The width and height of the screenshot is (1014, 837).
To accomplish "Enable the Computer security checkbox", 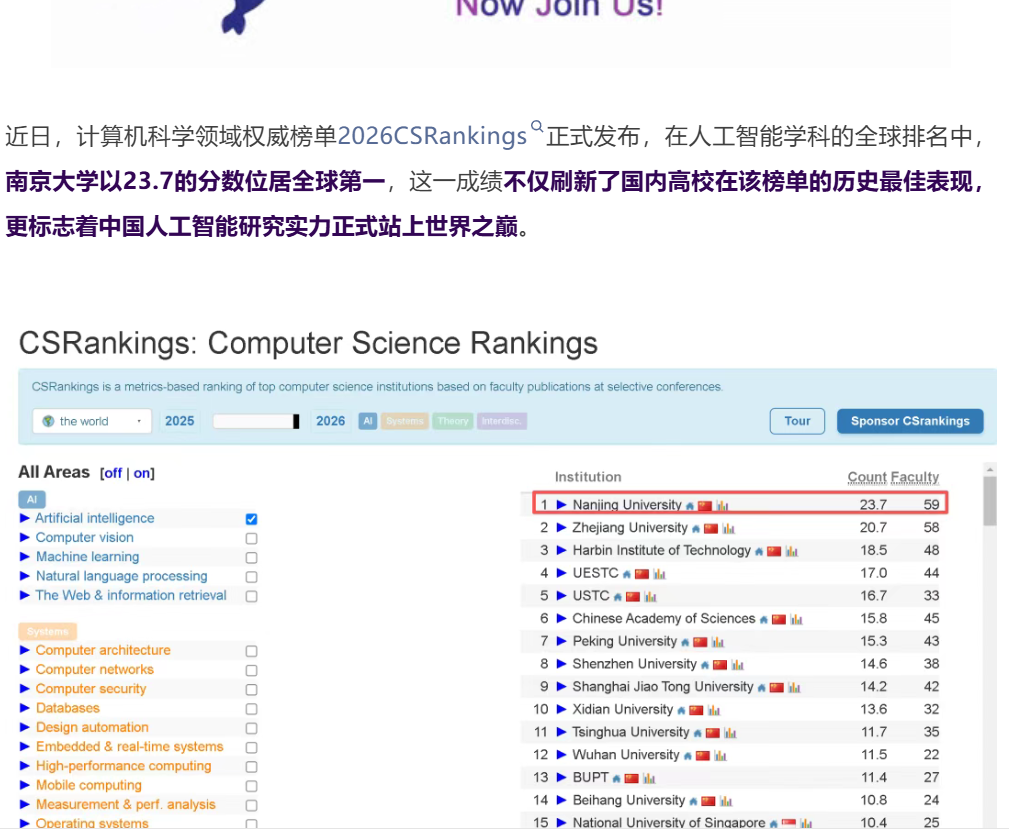I will pyautogui.click(x=252, y=690).
